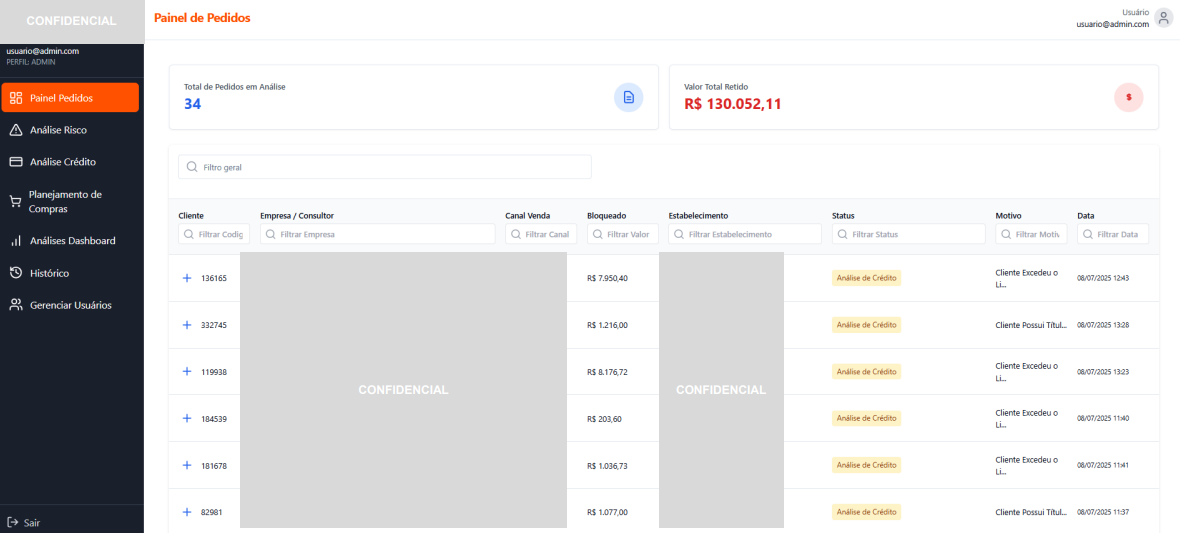Go to Gerenciar Usuários in sidebar
Viewport: 1180px width, 533px height.
click(70, 305)
